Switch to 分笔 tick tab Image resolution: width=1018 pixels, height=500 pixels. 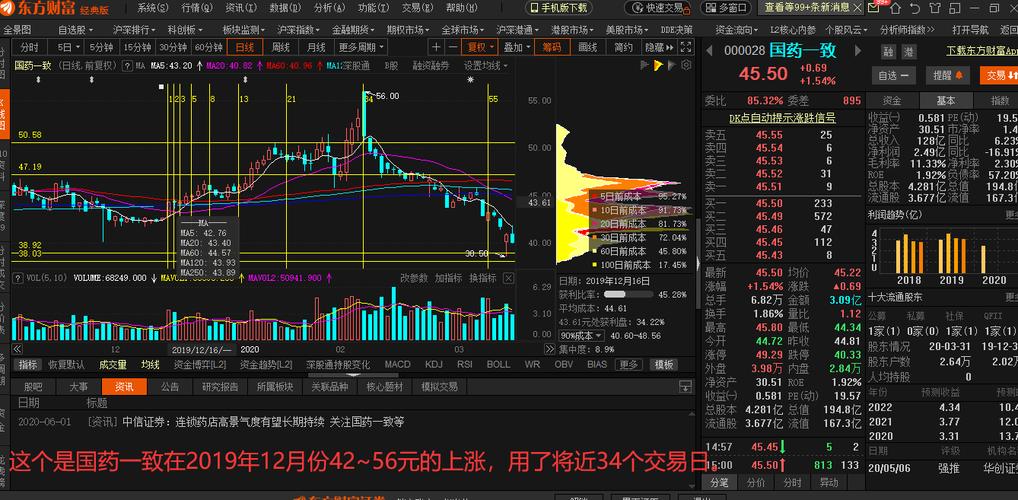[719, 482]
